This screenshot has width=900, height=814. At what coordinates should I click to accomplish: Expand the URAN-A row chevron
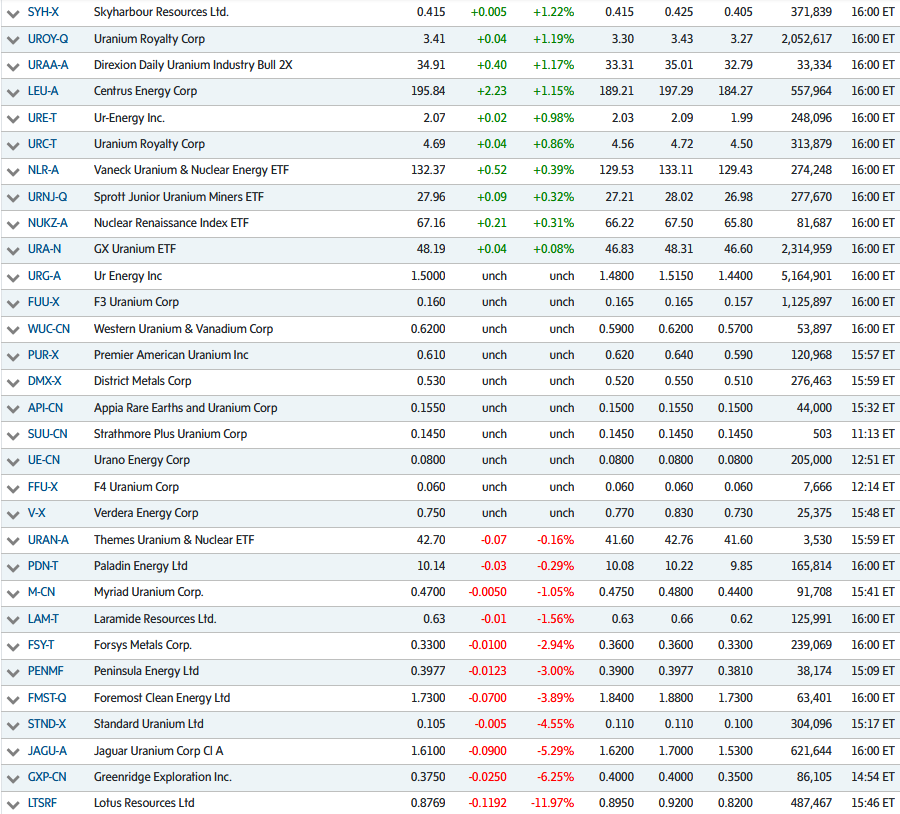[x=13, y=541]
